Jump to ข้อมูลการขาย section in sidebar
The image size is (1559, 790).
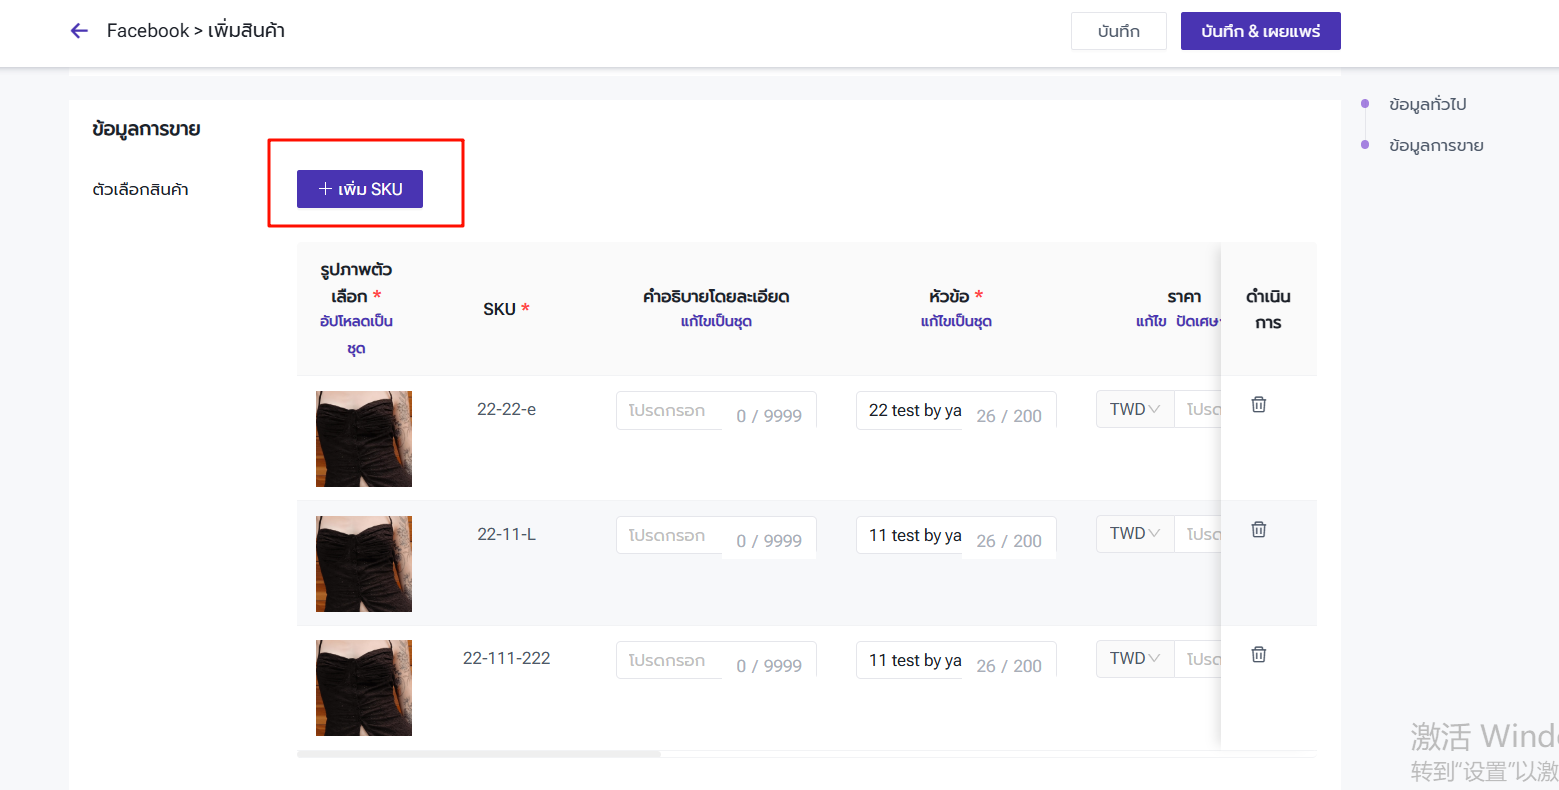[x=1435, y=146]
